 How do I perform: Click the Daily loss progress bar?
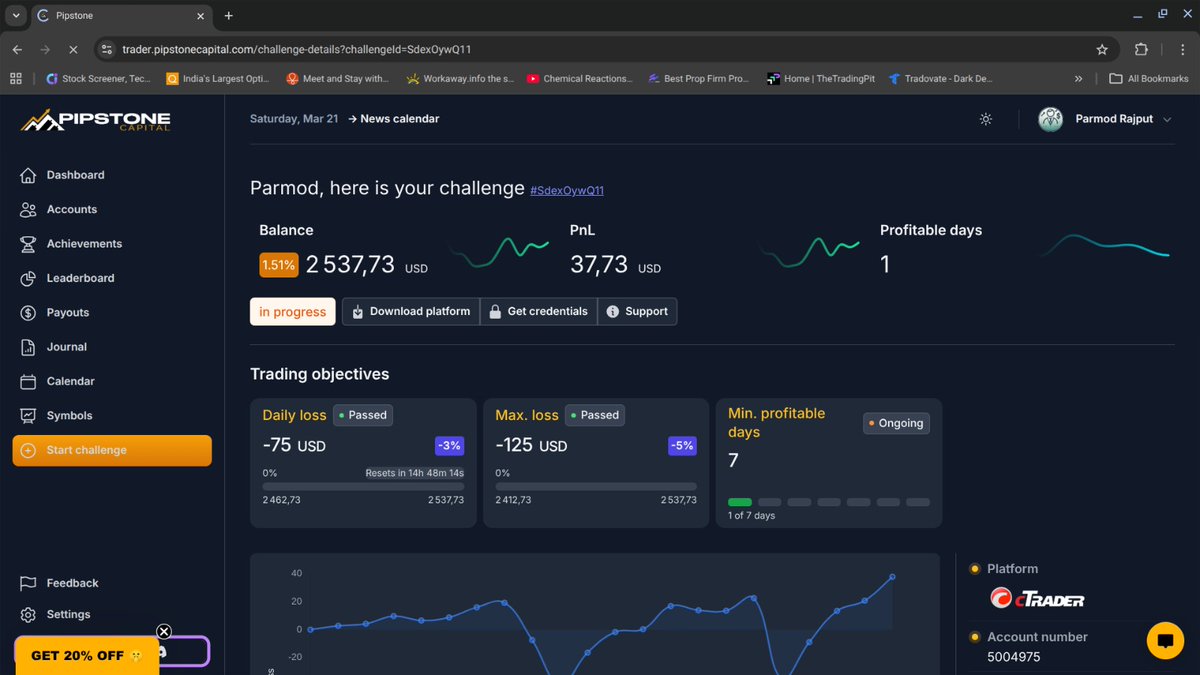click(x=363, y=486)
